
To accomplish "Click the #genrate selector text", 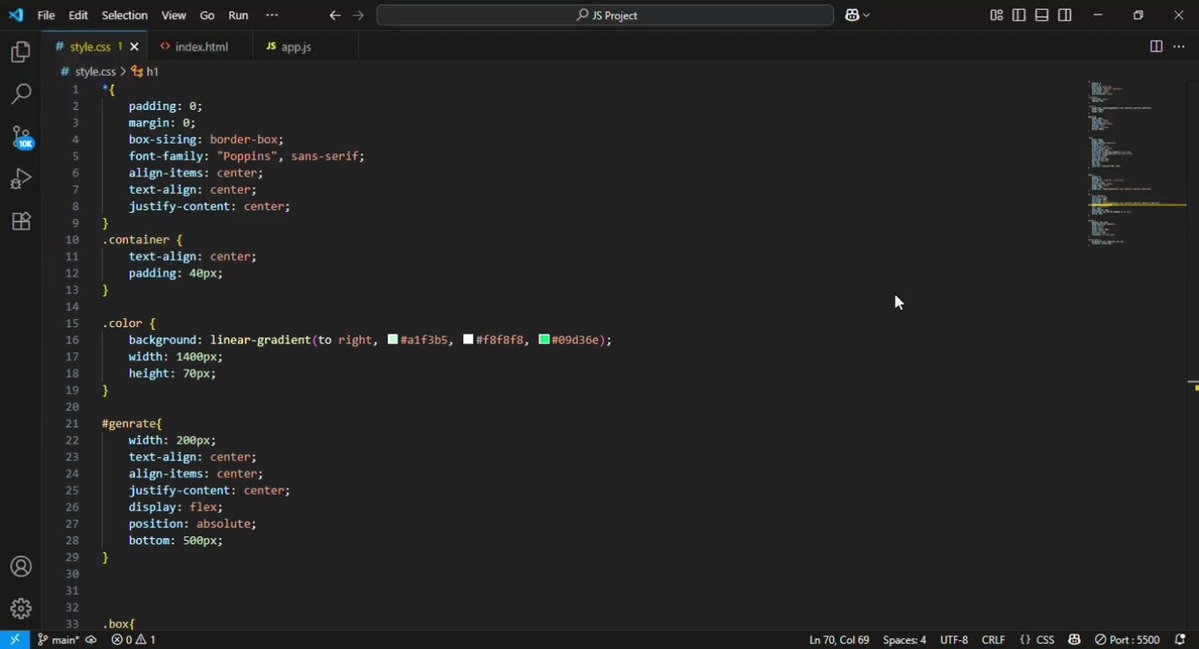I will click(x=128, y=423).
